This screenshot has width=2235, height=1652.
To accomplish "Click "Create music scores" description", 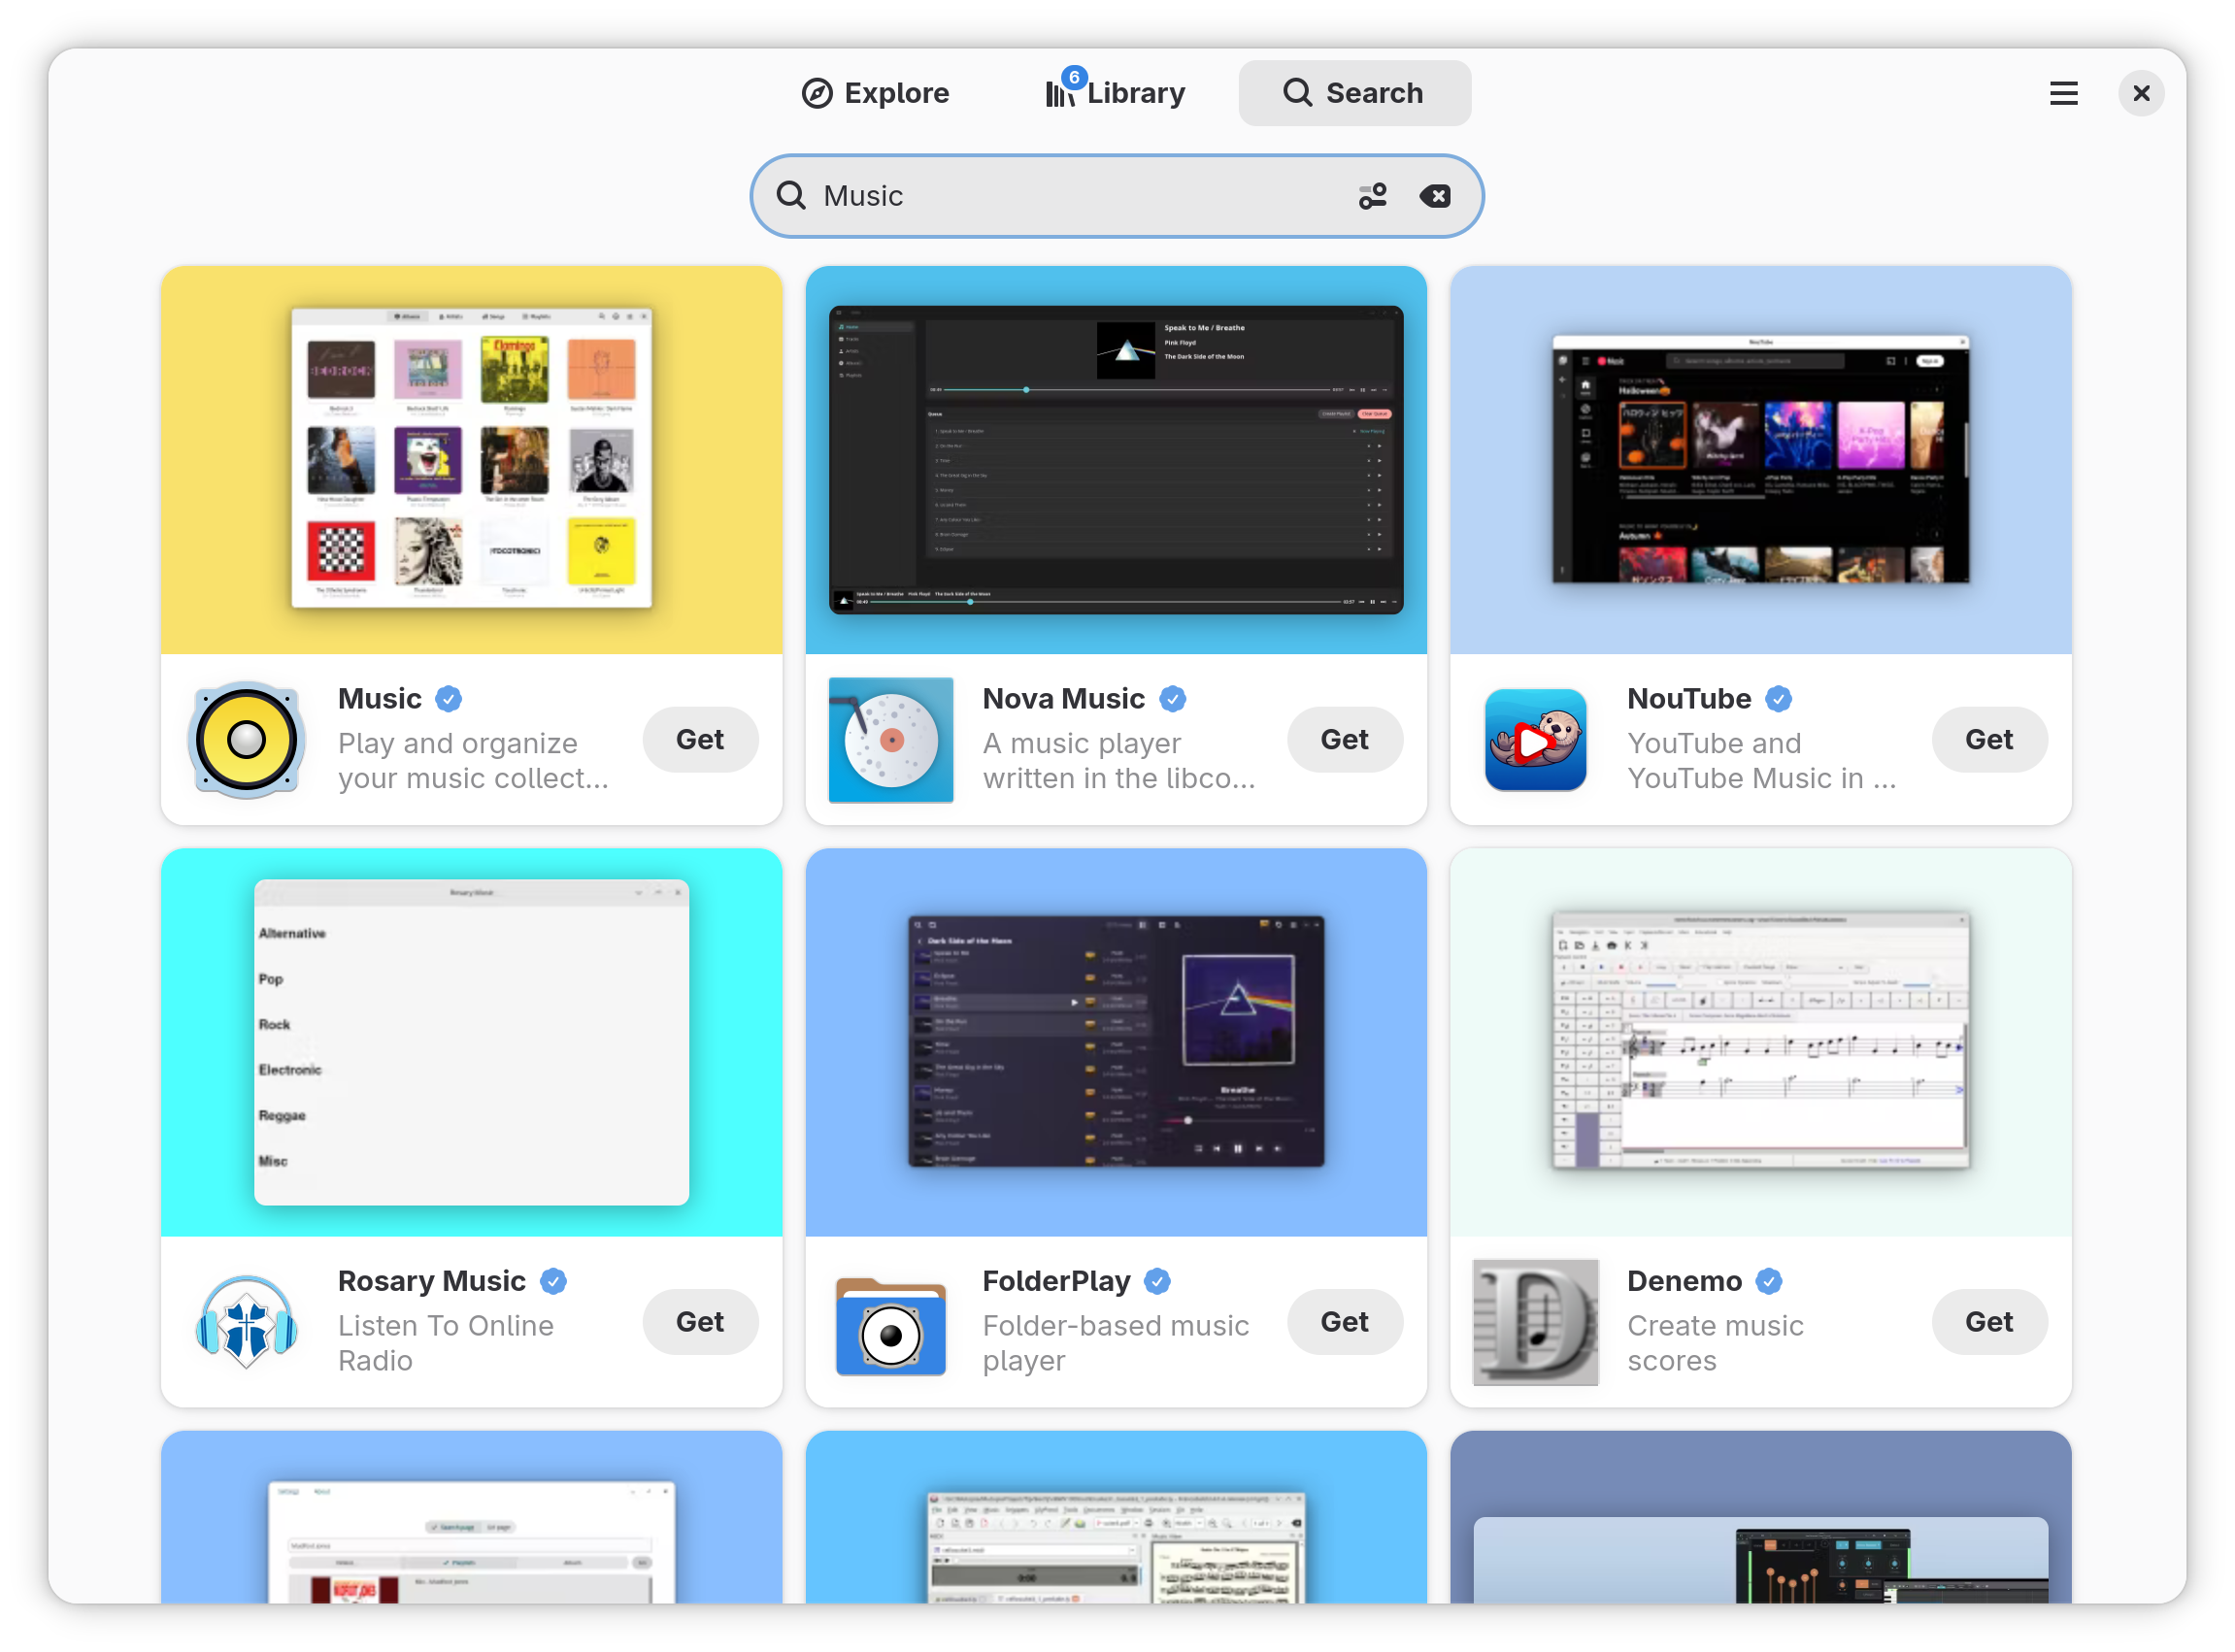I will (1715, 1343).
